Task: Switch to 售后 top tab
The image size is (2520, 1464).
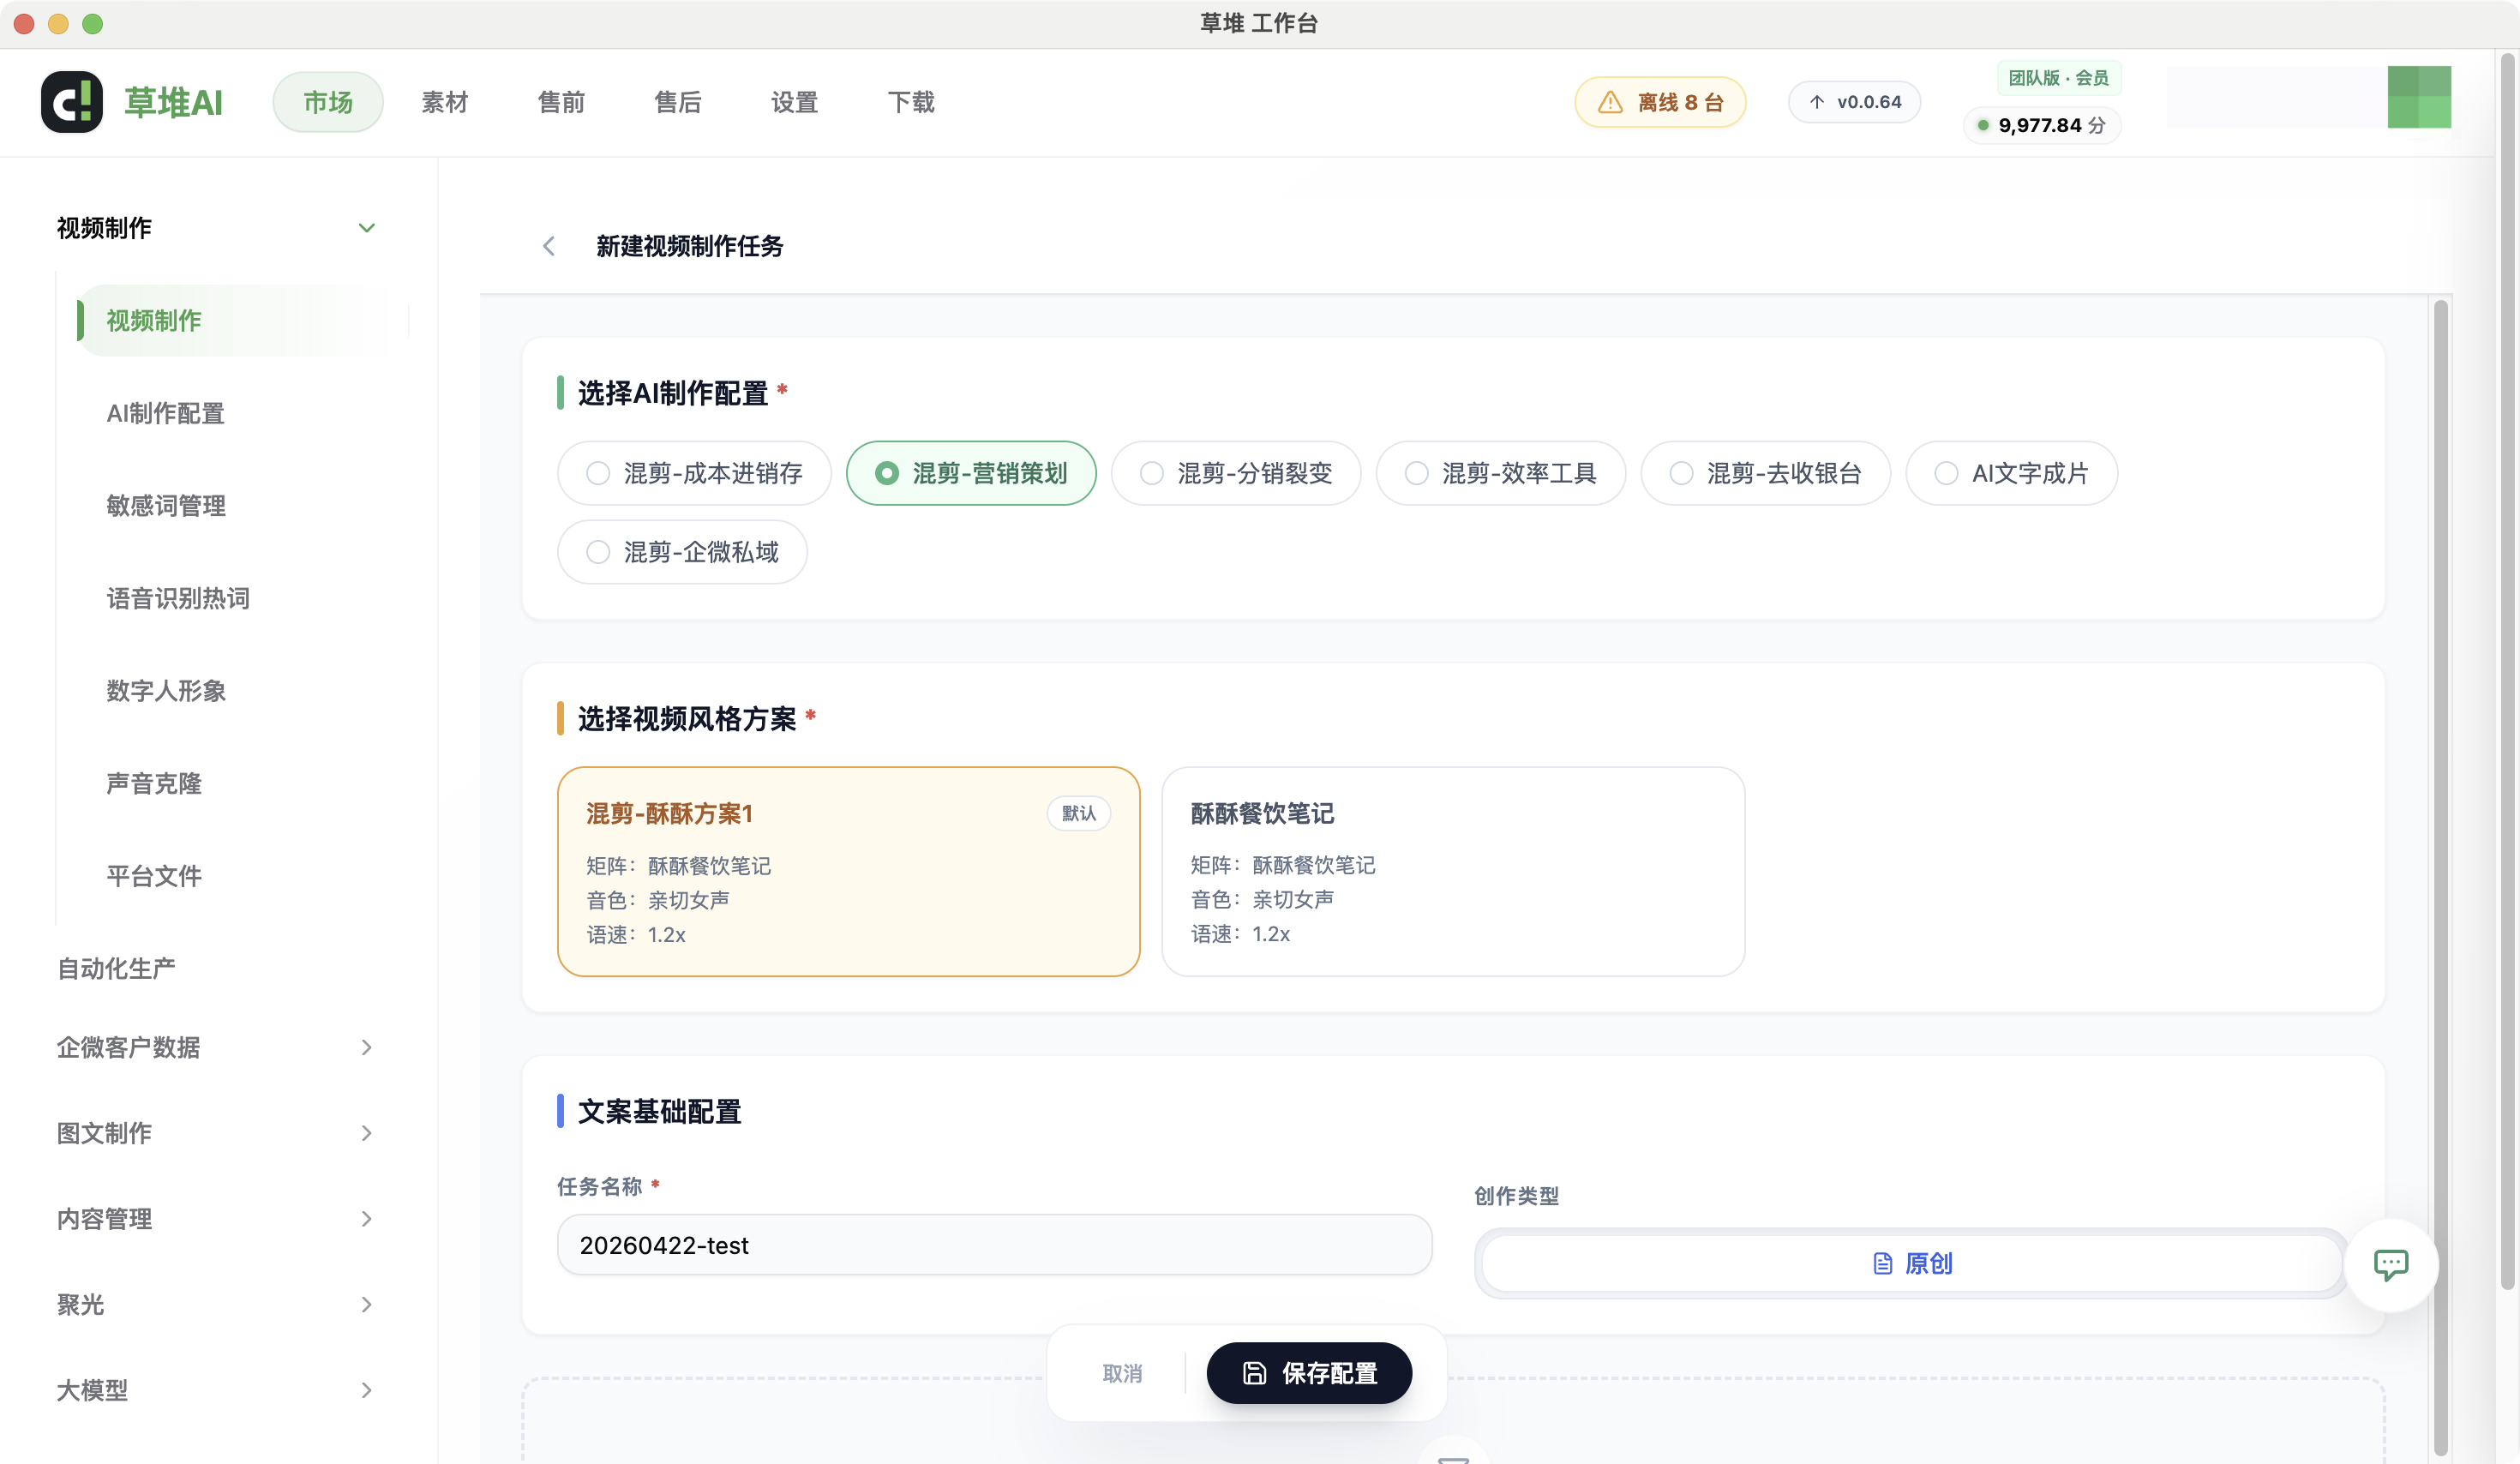Action: (677, 102)
